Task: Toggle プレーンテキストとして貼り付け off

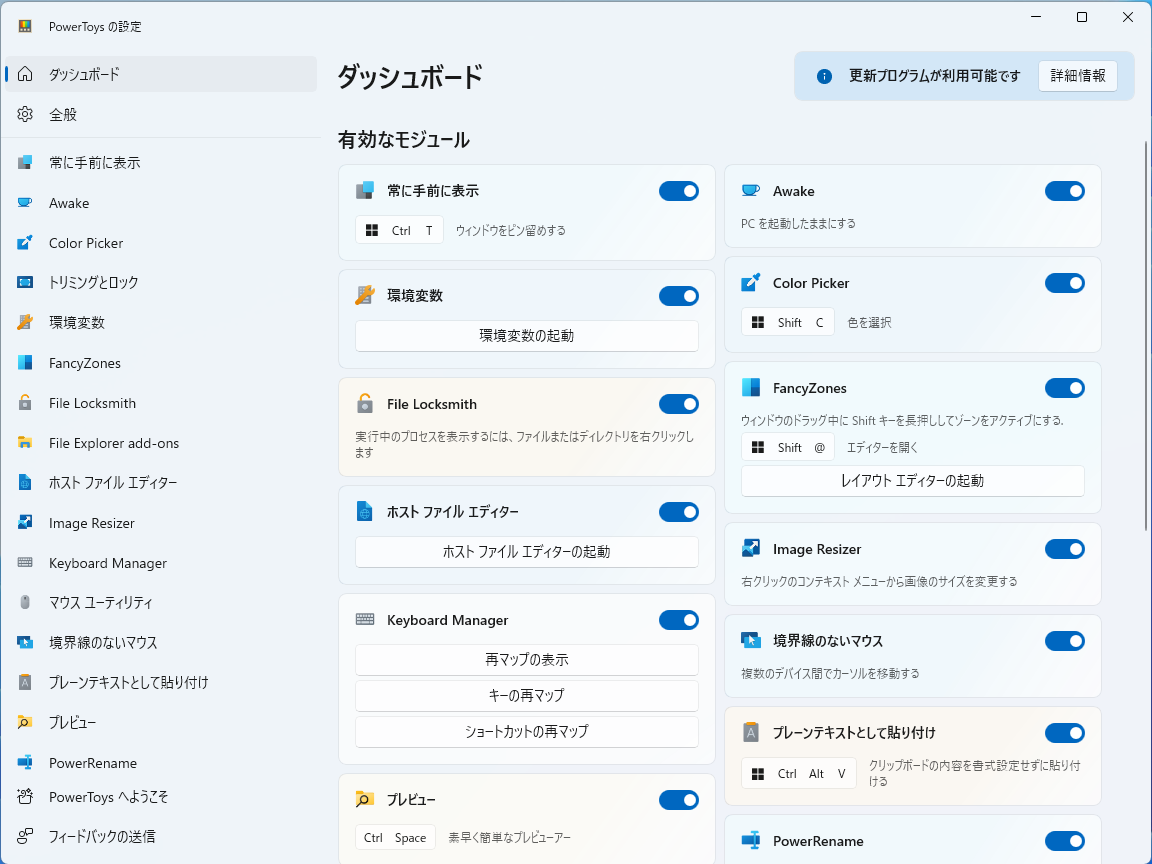Action: click(x=1065, y=732)
